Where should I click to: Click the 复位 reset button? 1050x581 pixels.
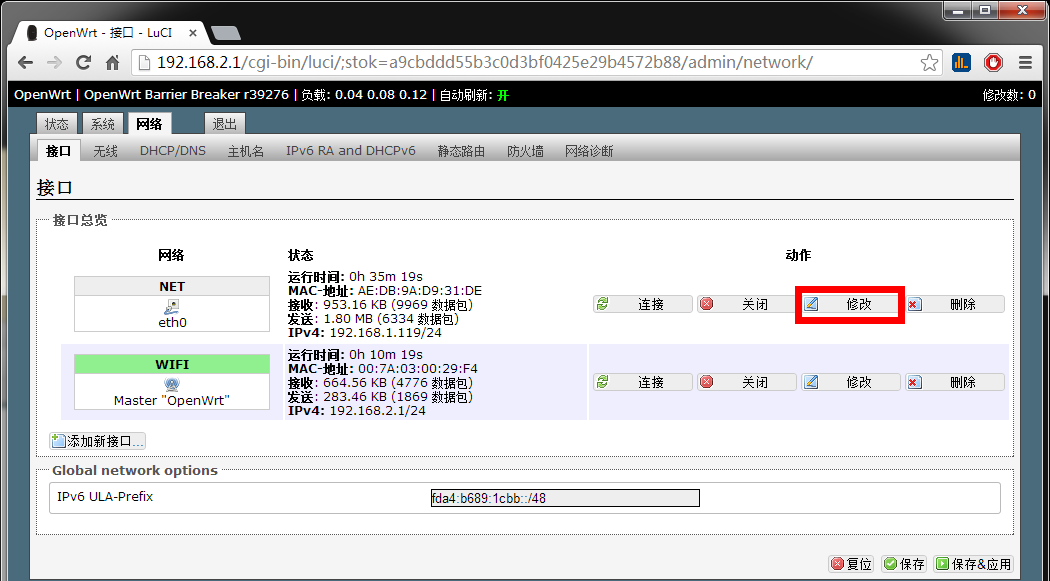coord(852,564)
